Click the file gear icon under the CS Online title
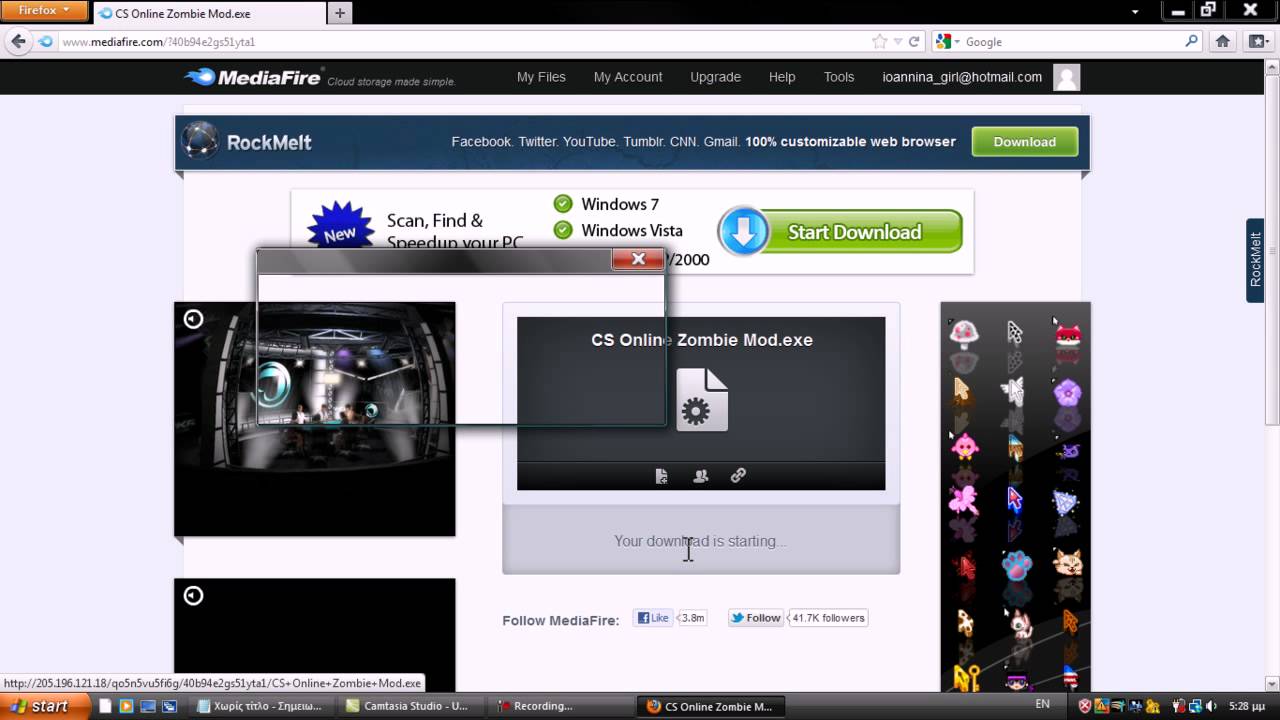This screenshot has height=720, width=1280. point(702,400)
